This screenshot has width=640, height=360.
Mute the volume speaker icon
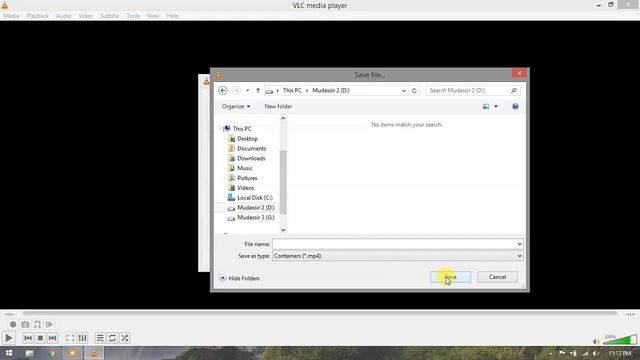pyautogui.click(x=596, y=341)
